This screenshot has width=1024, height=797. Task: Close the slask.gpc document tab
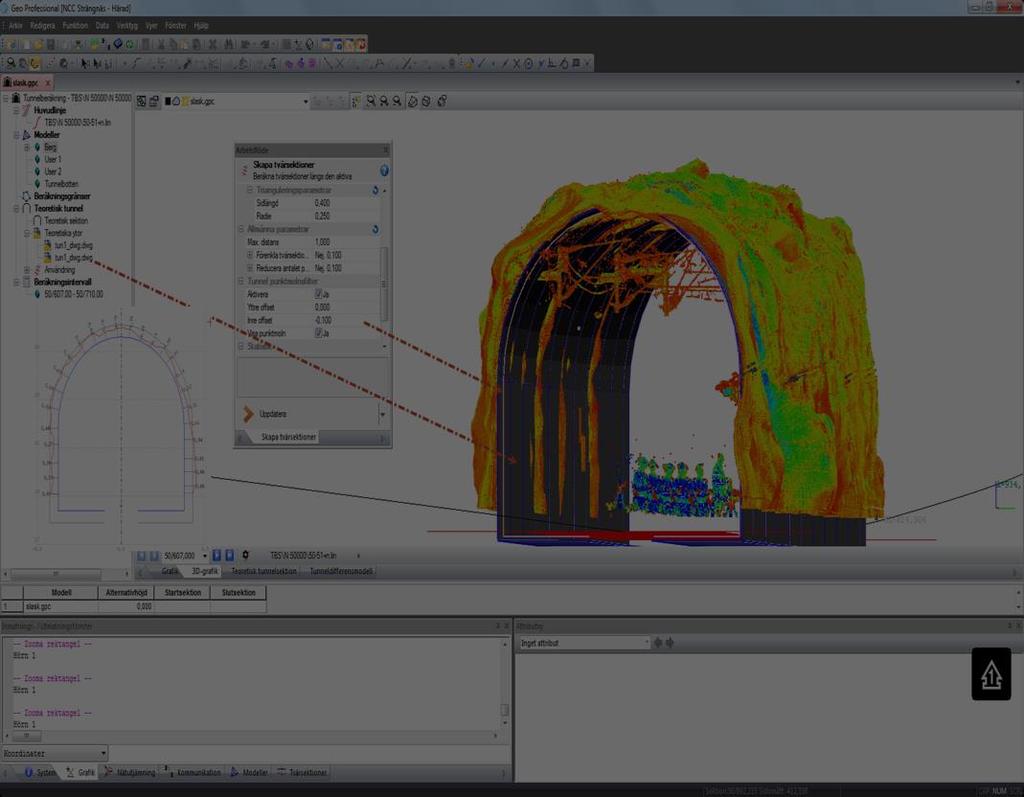tap(48, 83)
